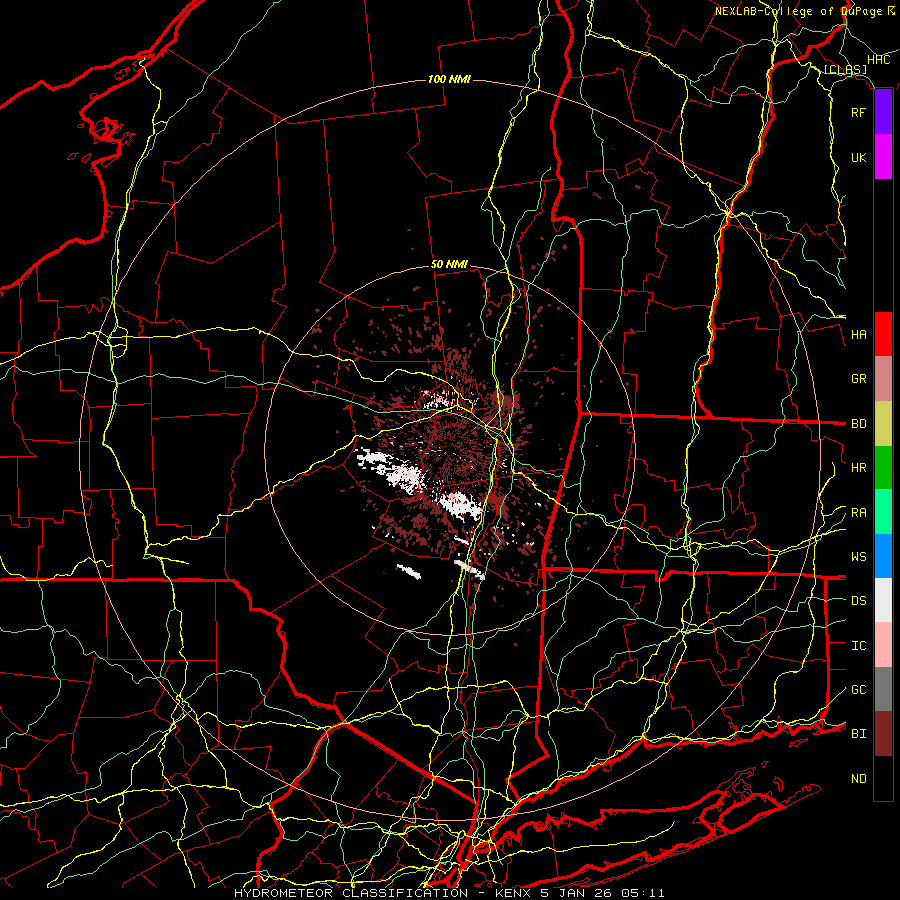Click the Hydrometeor Classification title caption

click(449, 893)
